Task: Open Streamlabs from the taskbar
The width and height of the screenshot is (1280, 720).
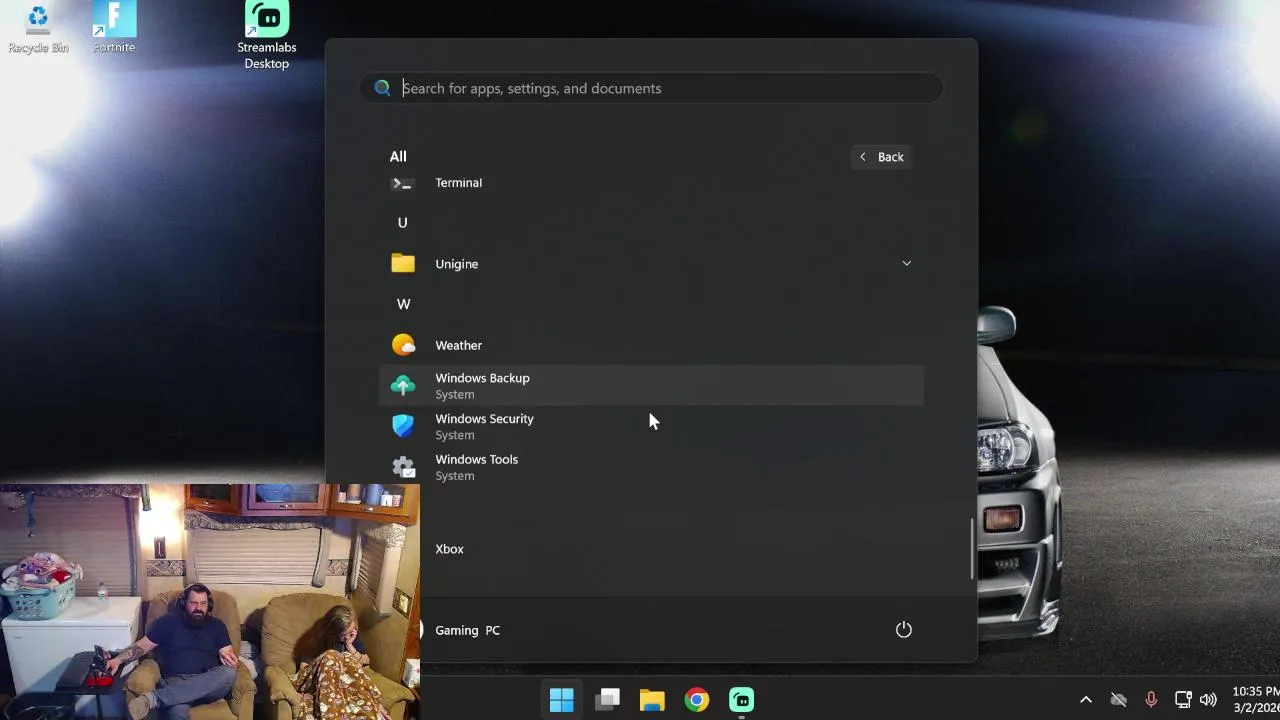Action: pos(742,700)
